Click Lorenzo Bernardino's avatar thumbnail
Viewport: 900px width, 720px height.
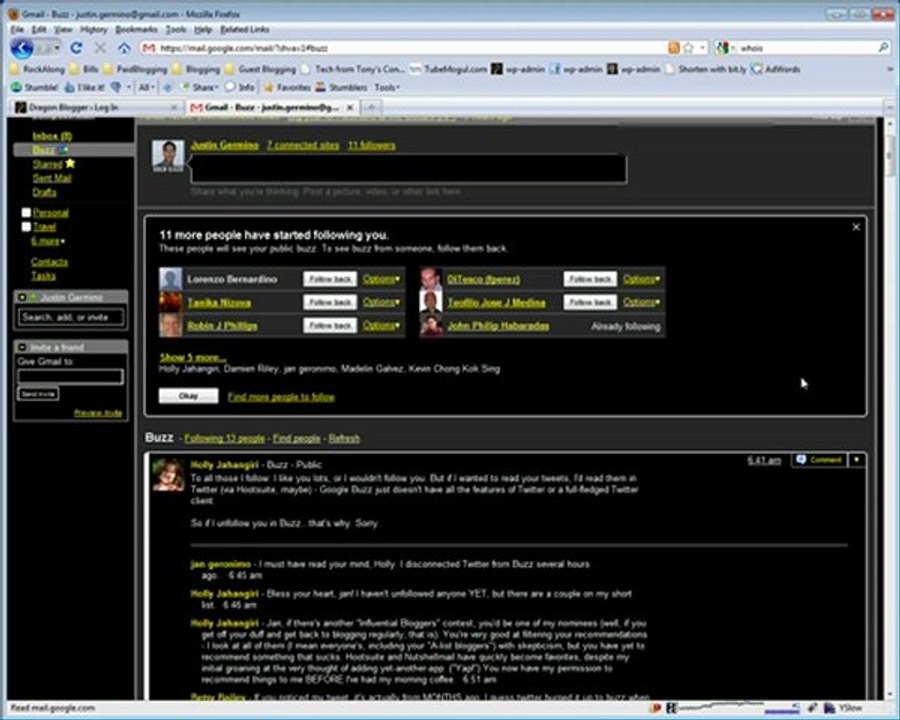click(x=170, y=279)
